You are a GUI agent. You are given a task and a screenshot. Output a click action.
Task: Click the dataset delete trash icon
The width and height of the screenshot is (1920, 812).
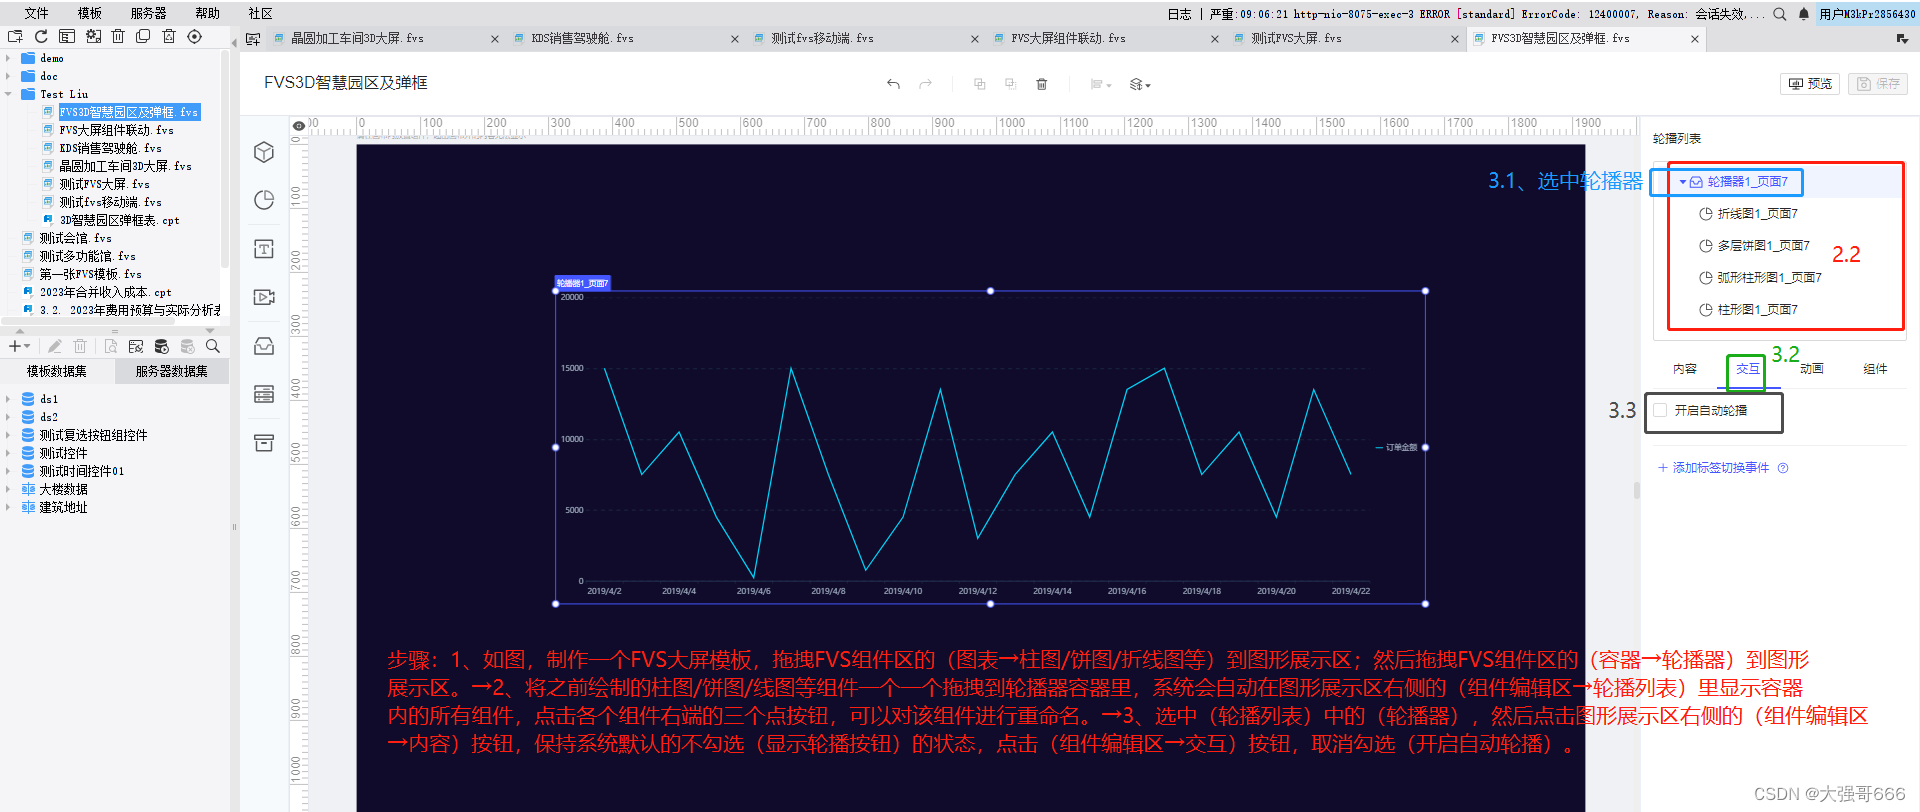coord(80,346)
